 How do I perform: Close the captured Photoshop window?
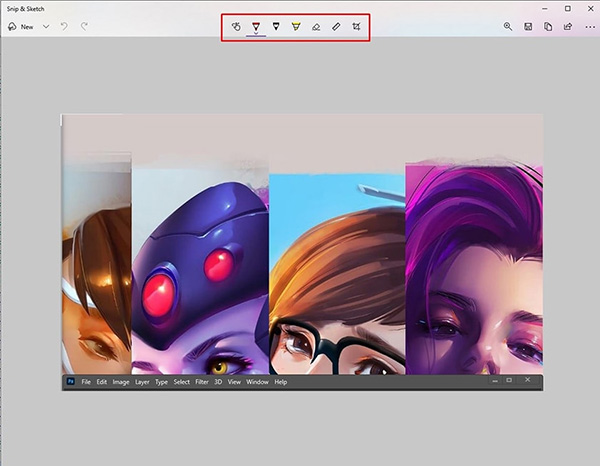(528, 380)
